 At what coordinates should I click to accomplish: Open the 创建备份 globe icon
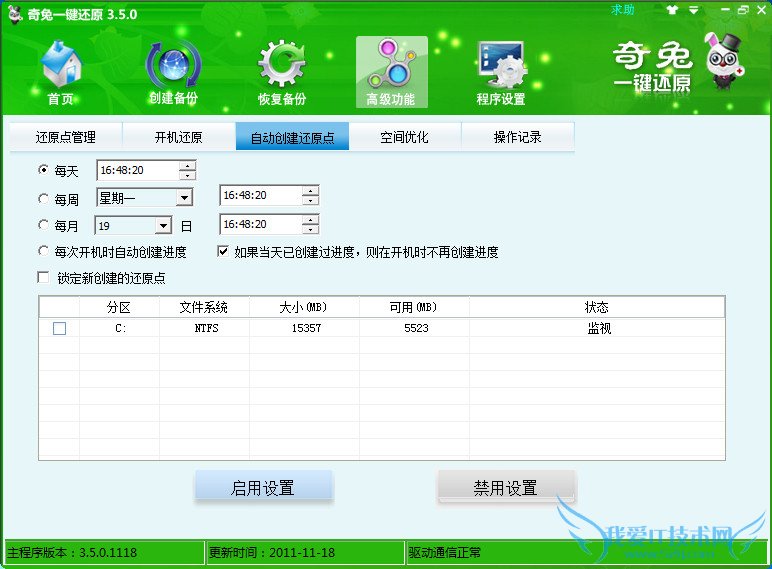click(x=173, y=72)
